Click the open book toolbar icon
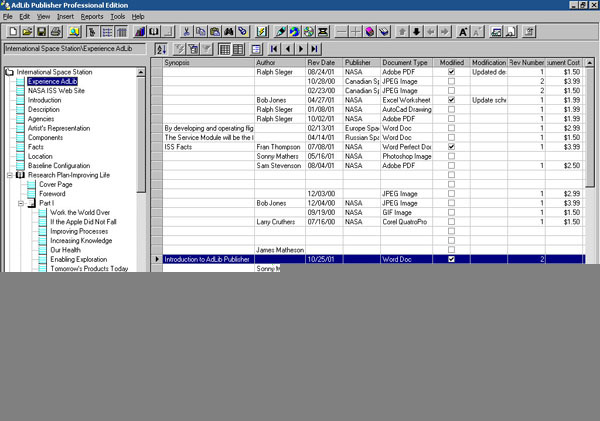600x421 pixels. coord(154,32)
